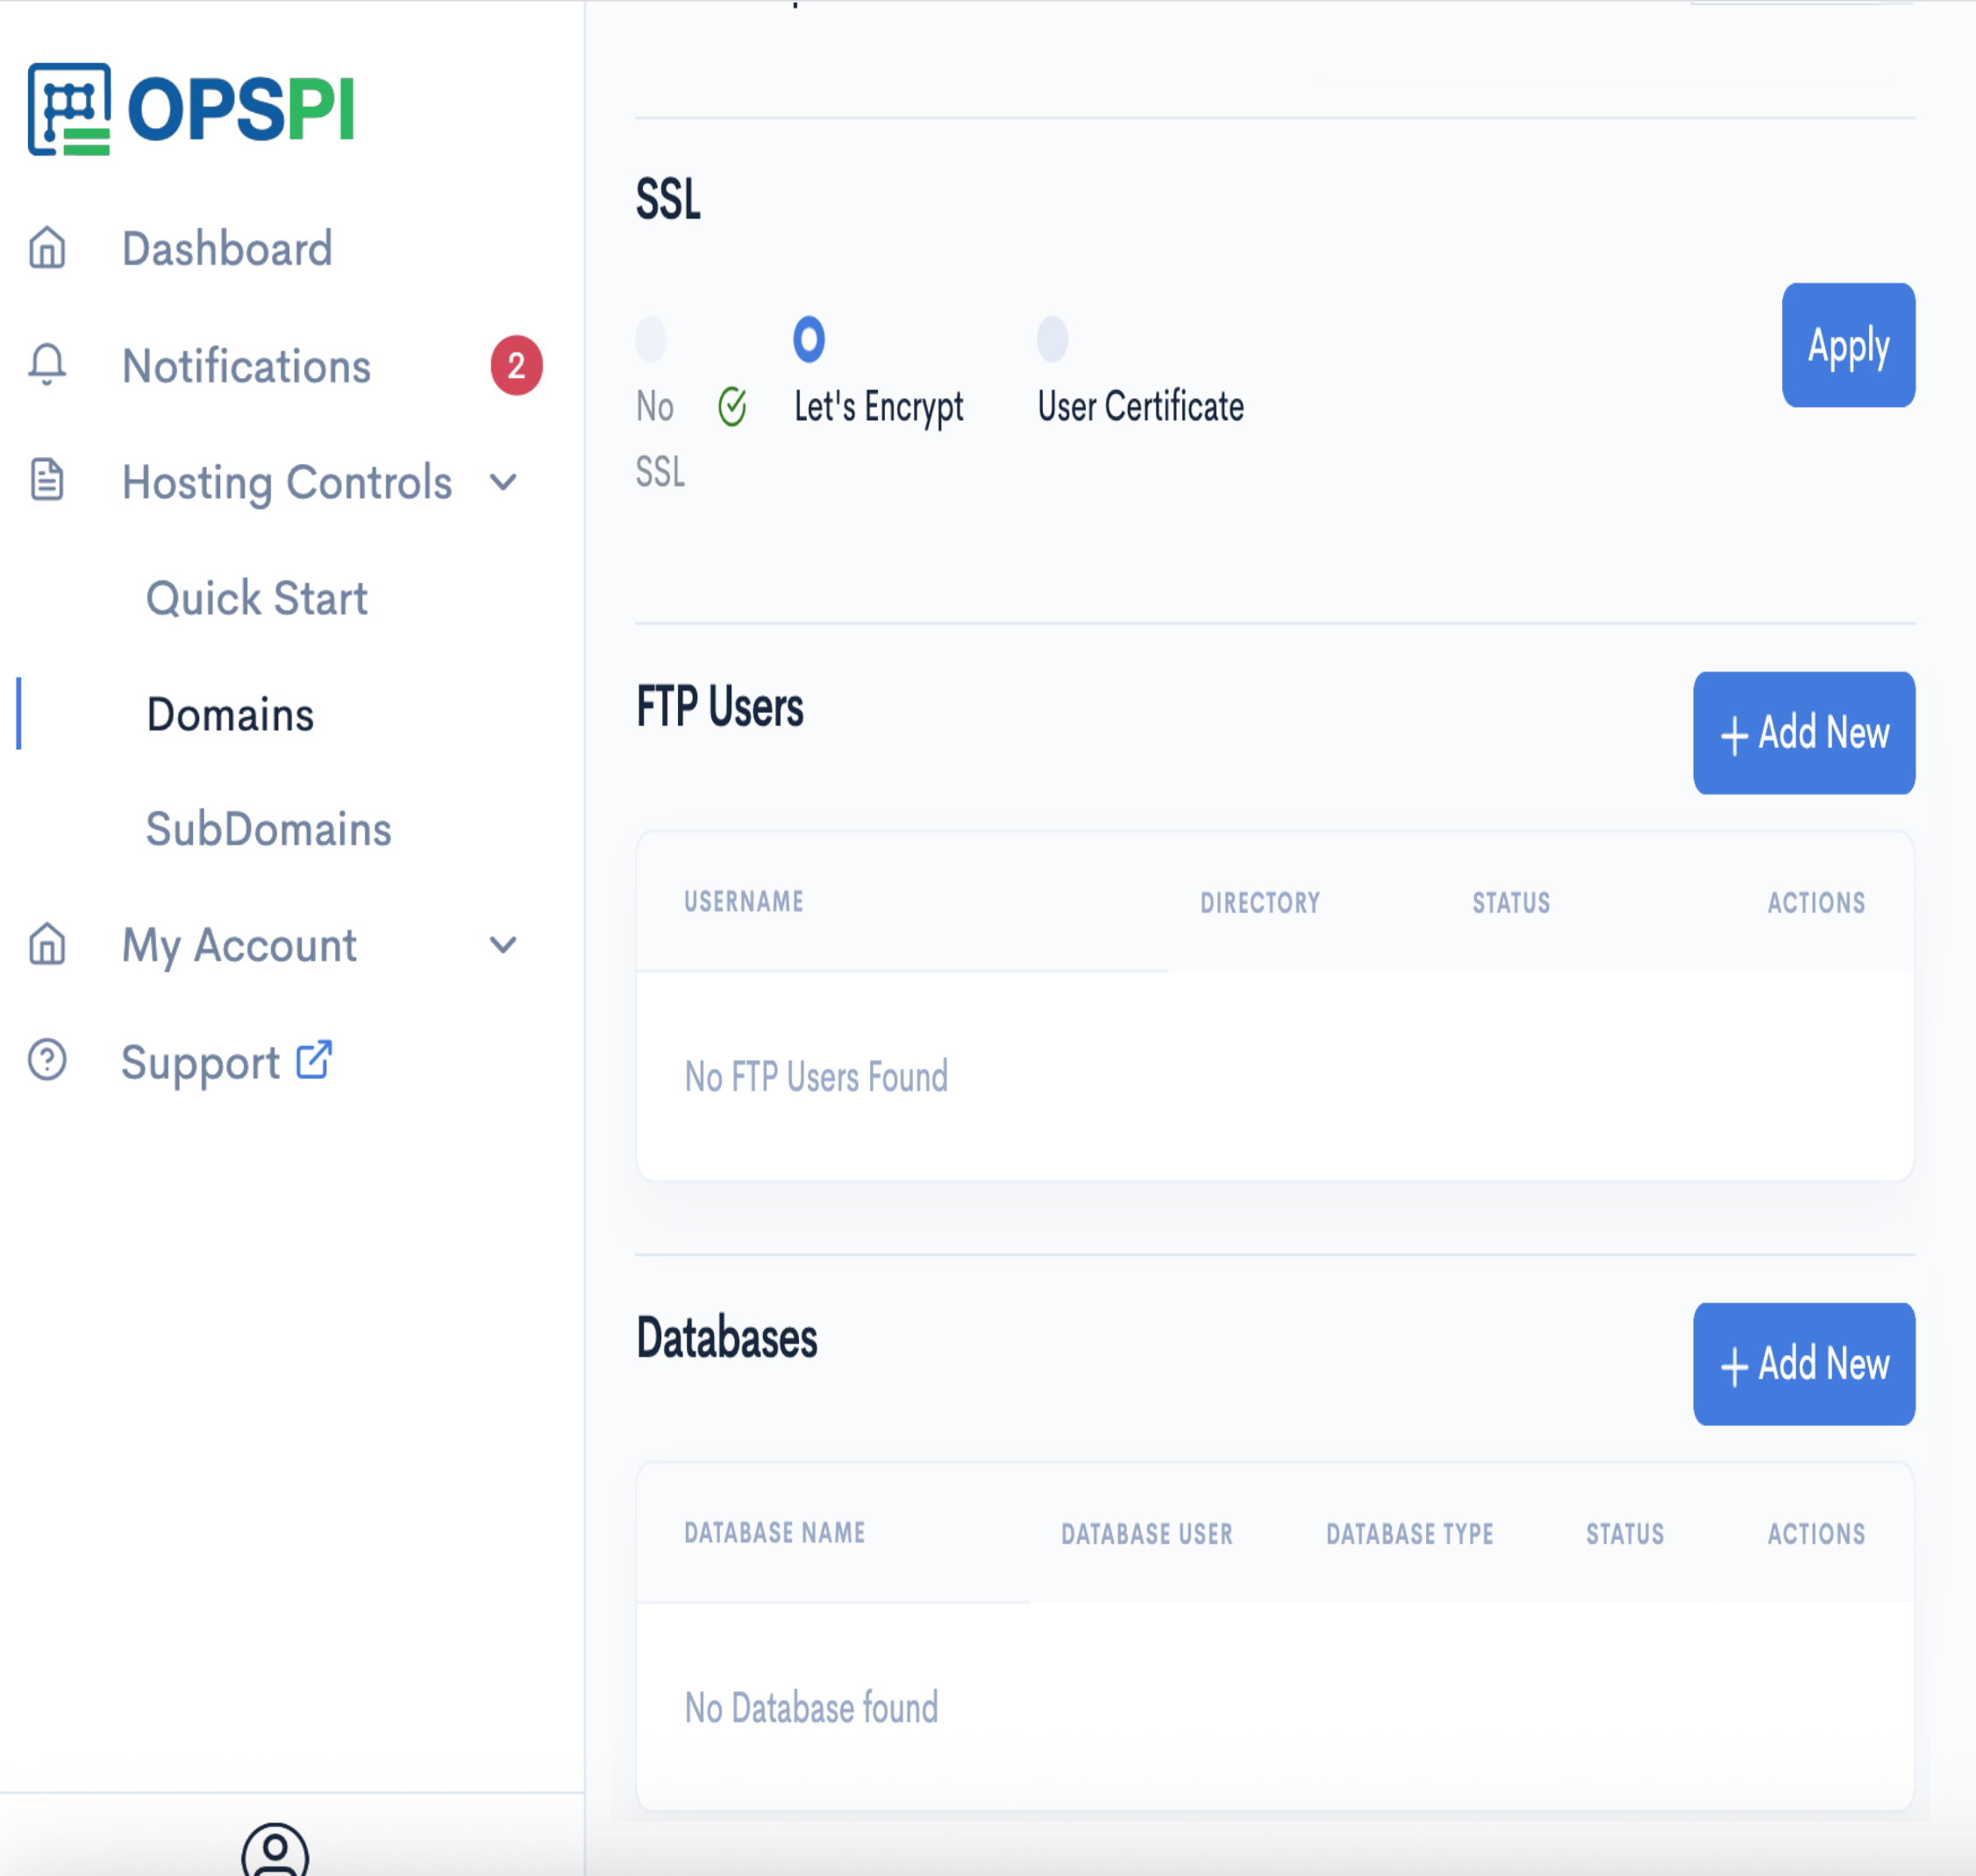
Task: Click the My Account house icon
Action: pos(47,944)
